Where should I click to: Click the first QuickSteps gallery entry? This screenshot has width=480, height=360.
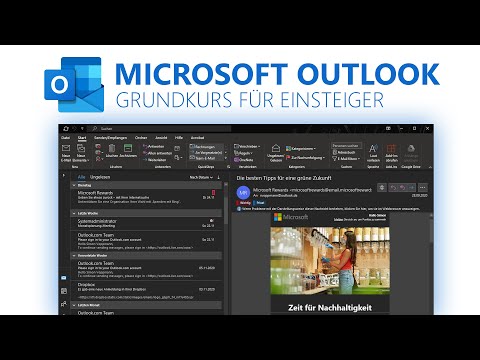[x=206, y=146]
